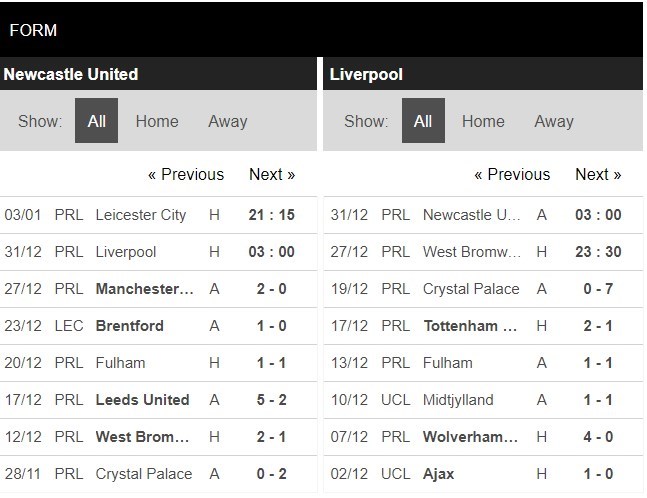Open Liverpool's Ajax 1-0 match

coord(438,474)
